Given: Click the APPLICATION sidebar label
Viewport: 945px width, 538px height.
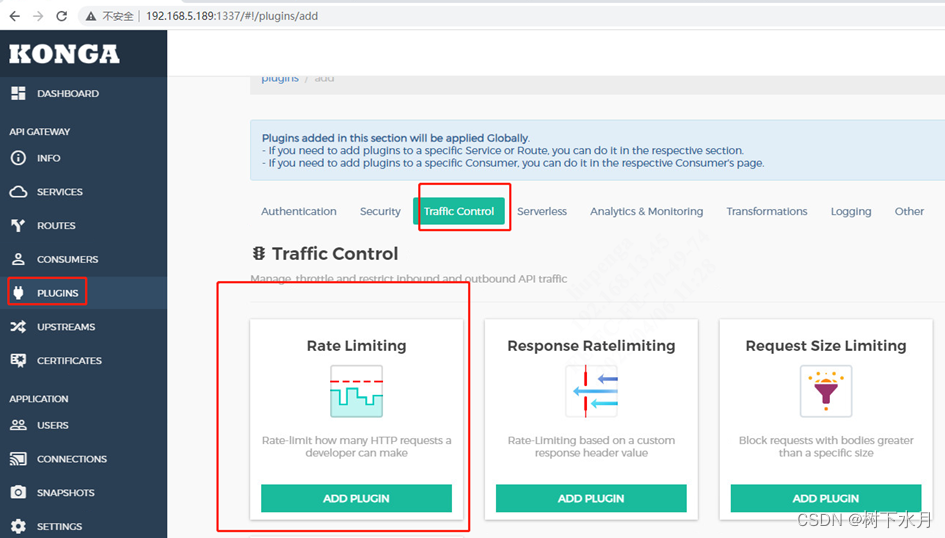Looking at the screenshot, I should [39, 399].
